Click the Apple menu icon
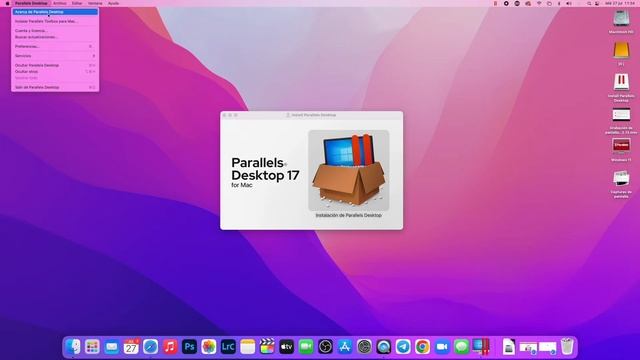 [x=7, y=3]
